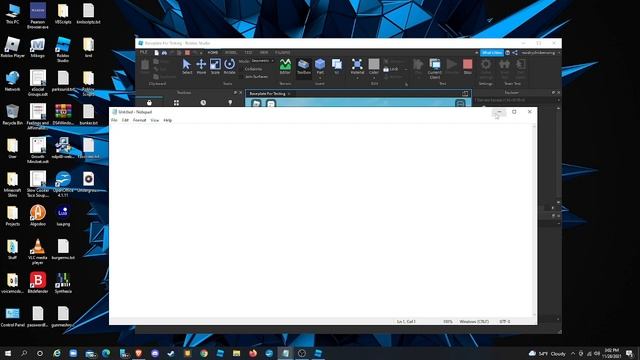The image size is (640, 360).
Task: Activate the Move tool in Roblox Studio
Action: [x=201, y=66]
